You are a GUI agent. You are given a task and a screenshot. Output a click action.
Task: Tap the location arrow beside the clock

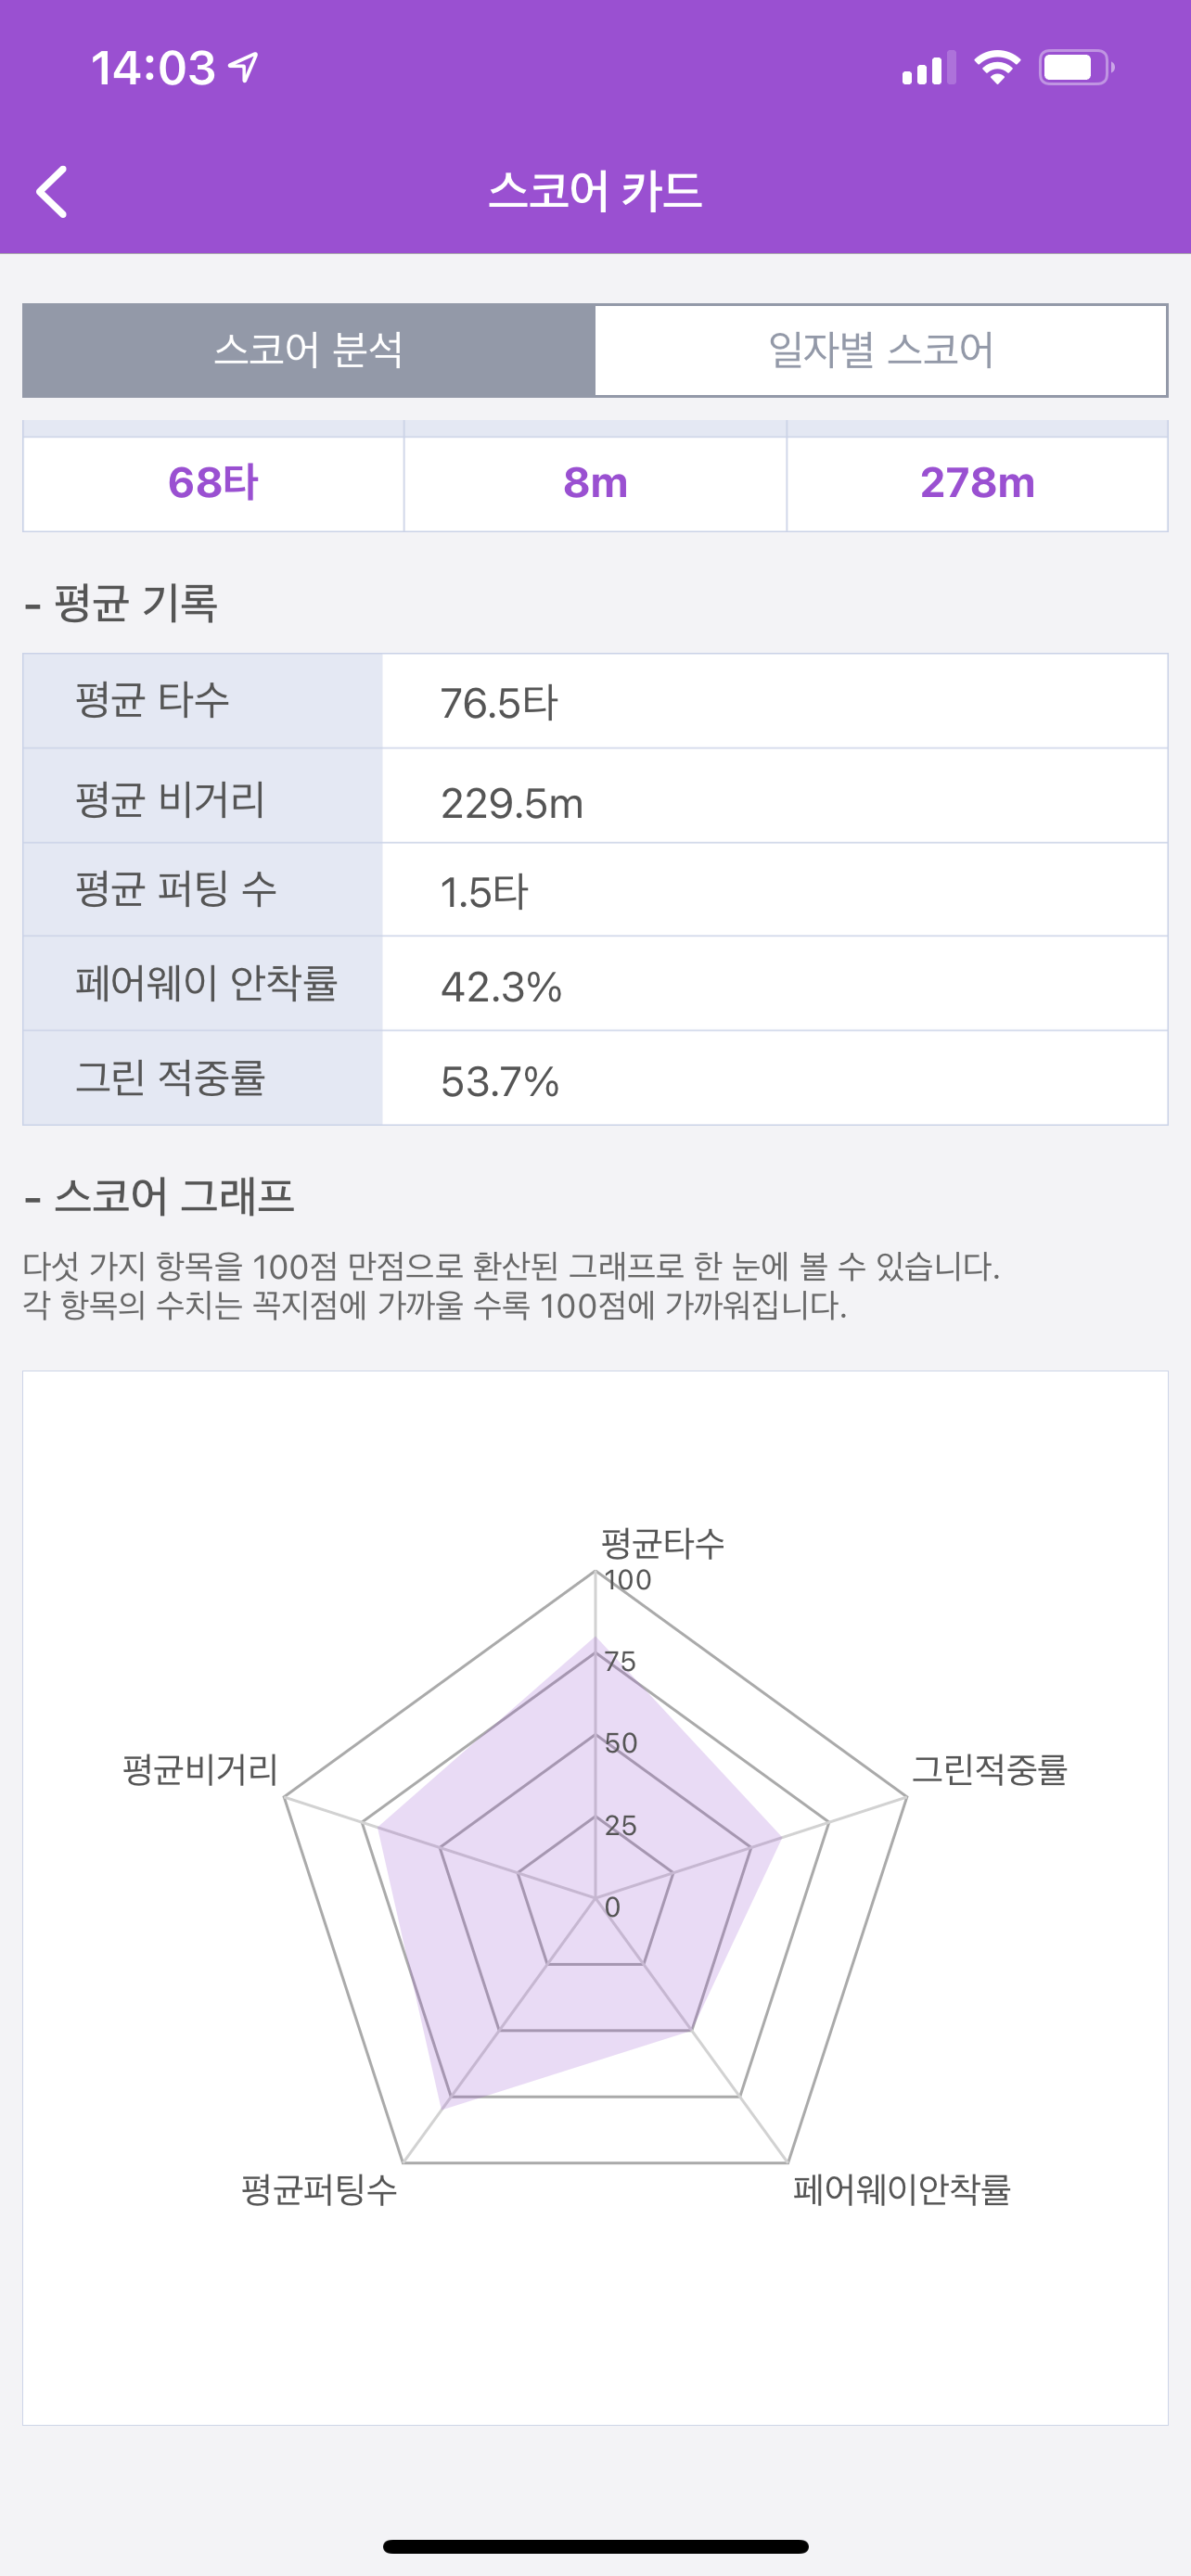pyautogui.click(x=244, y=67)
